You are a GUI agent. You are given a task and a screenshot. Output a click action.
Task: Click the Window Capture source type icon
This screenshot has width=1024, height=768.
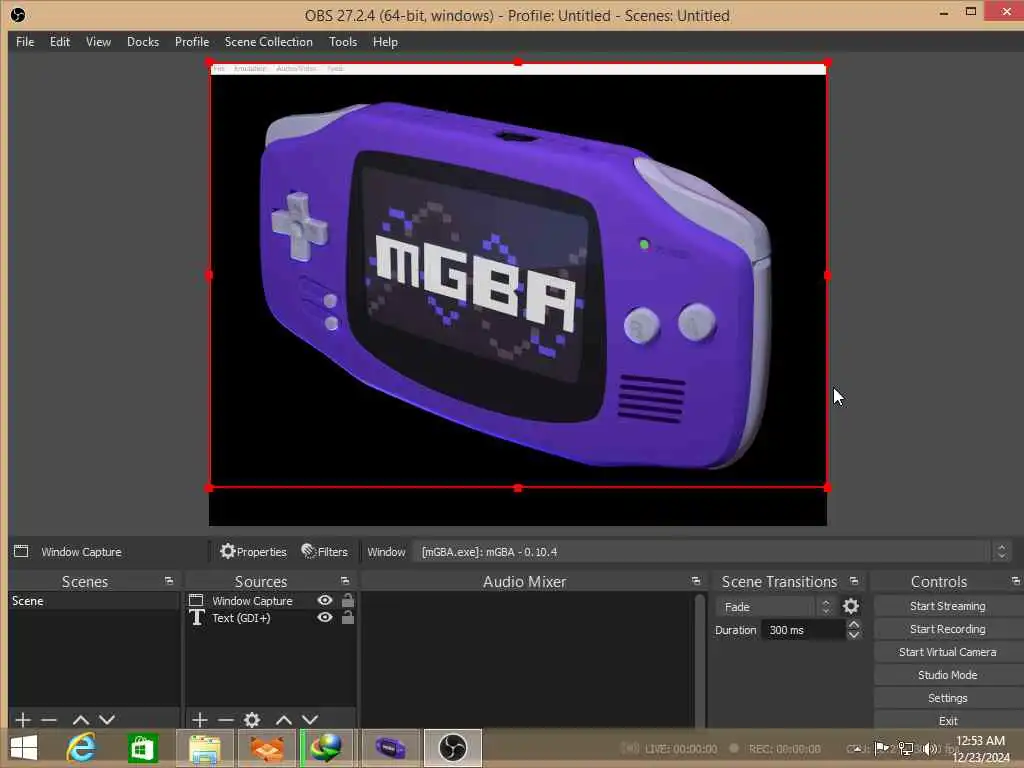pos(196,600)
